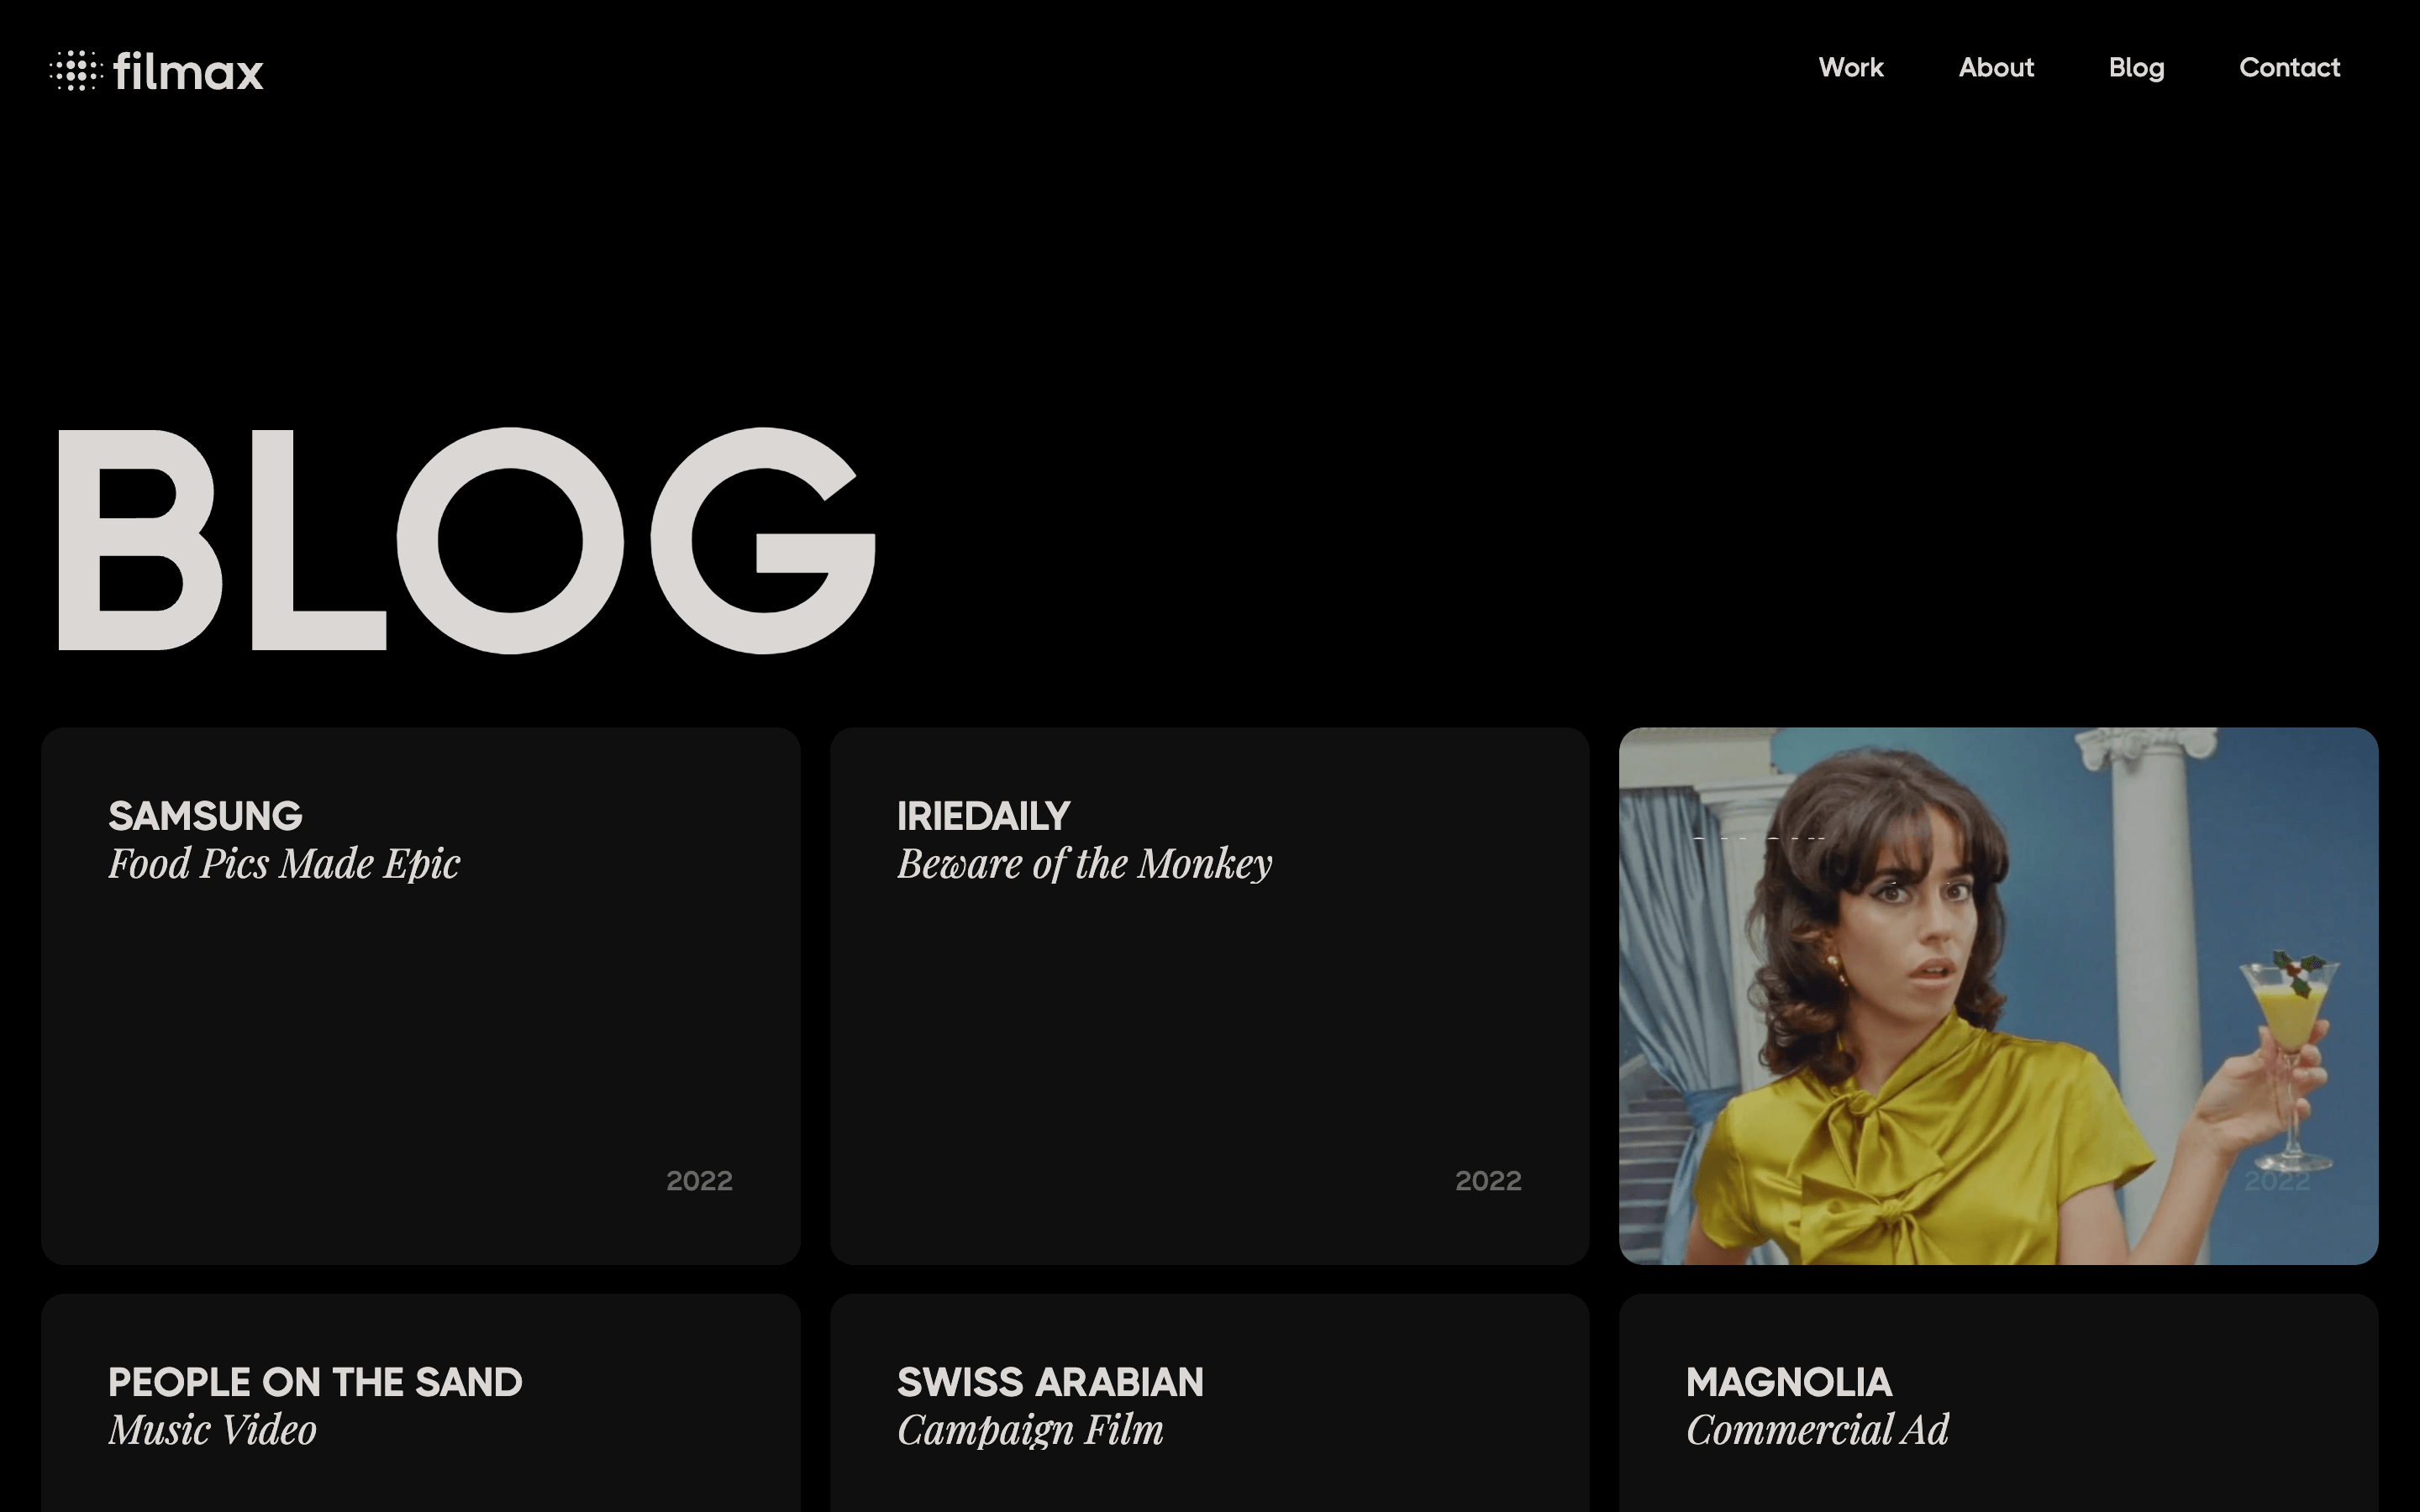The image size is (2420, 1512).
Task: Click the Commercial Ad subtitle
Action: (x=1817, y=1430)
